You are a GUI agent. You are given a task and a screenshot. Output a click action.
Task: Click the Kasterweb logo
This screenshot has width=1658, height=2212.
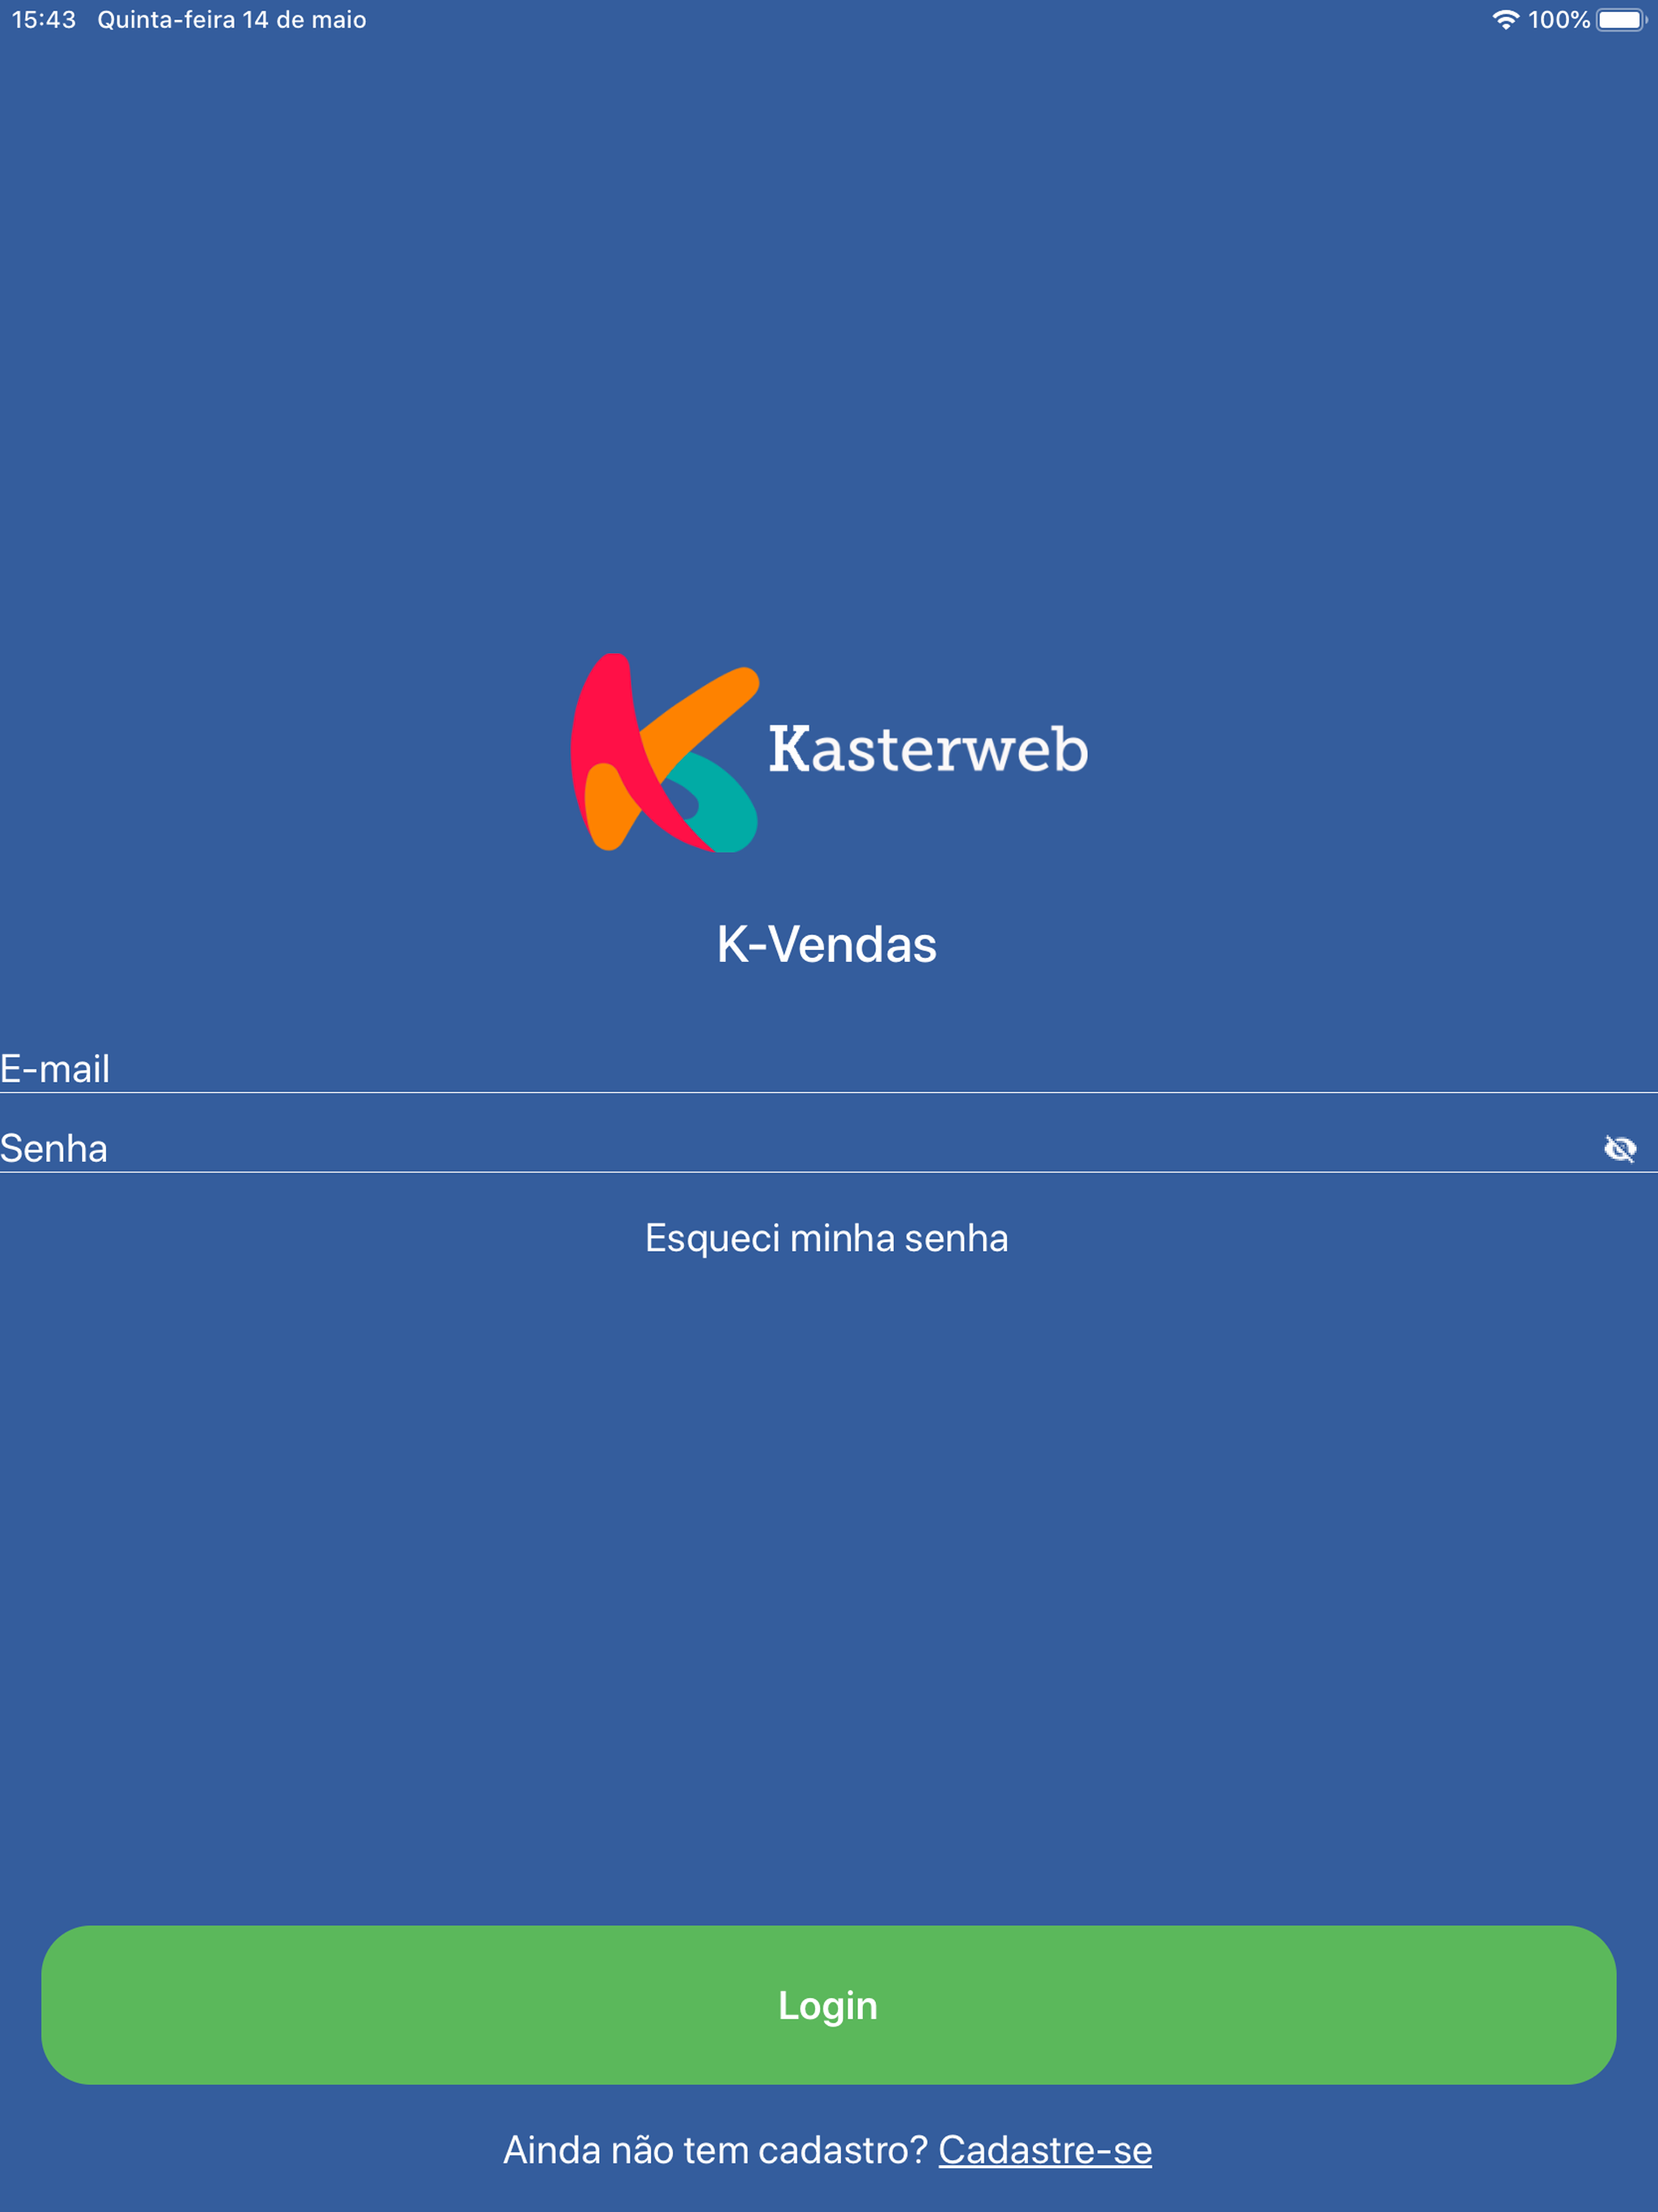pos(829,752)
